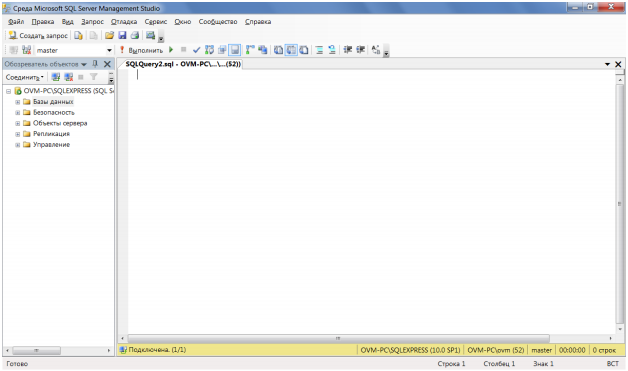This screenshot has width=628, height=371.
Task: Toggle IntelliSense Enabled button
Action: click(x=235, y=50)
